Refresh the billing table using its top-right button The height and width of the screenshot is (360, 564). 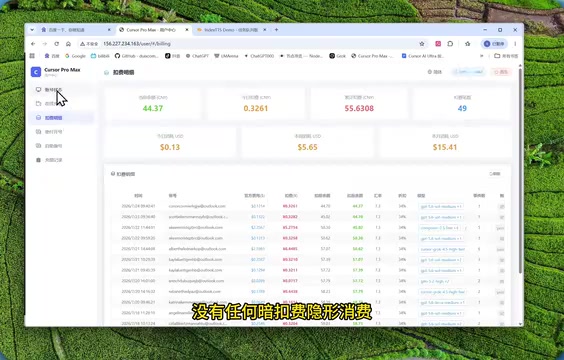click(495, 174)
